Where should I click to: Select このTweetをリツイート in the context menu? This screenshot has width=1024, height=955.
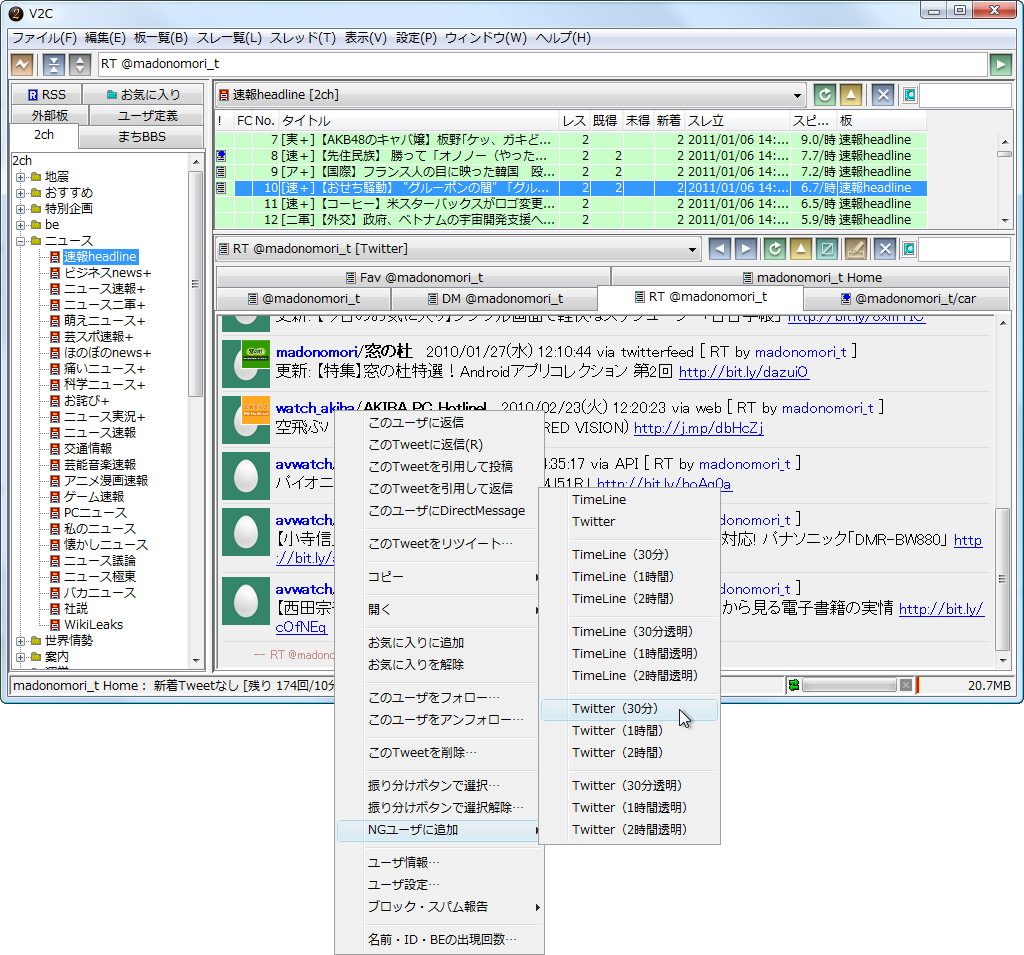tap(440, 543)
